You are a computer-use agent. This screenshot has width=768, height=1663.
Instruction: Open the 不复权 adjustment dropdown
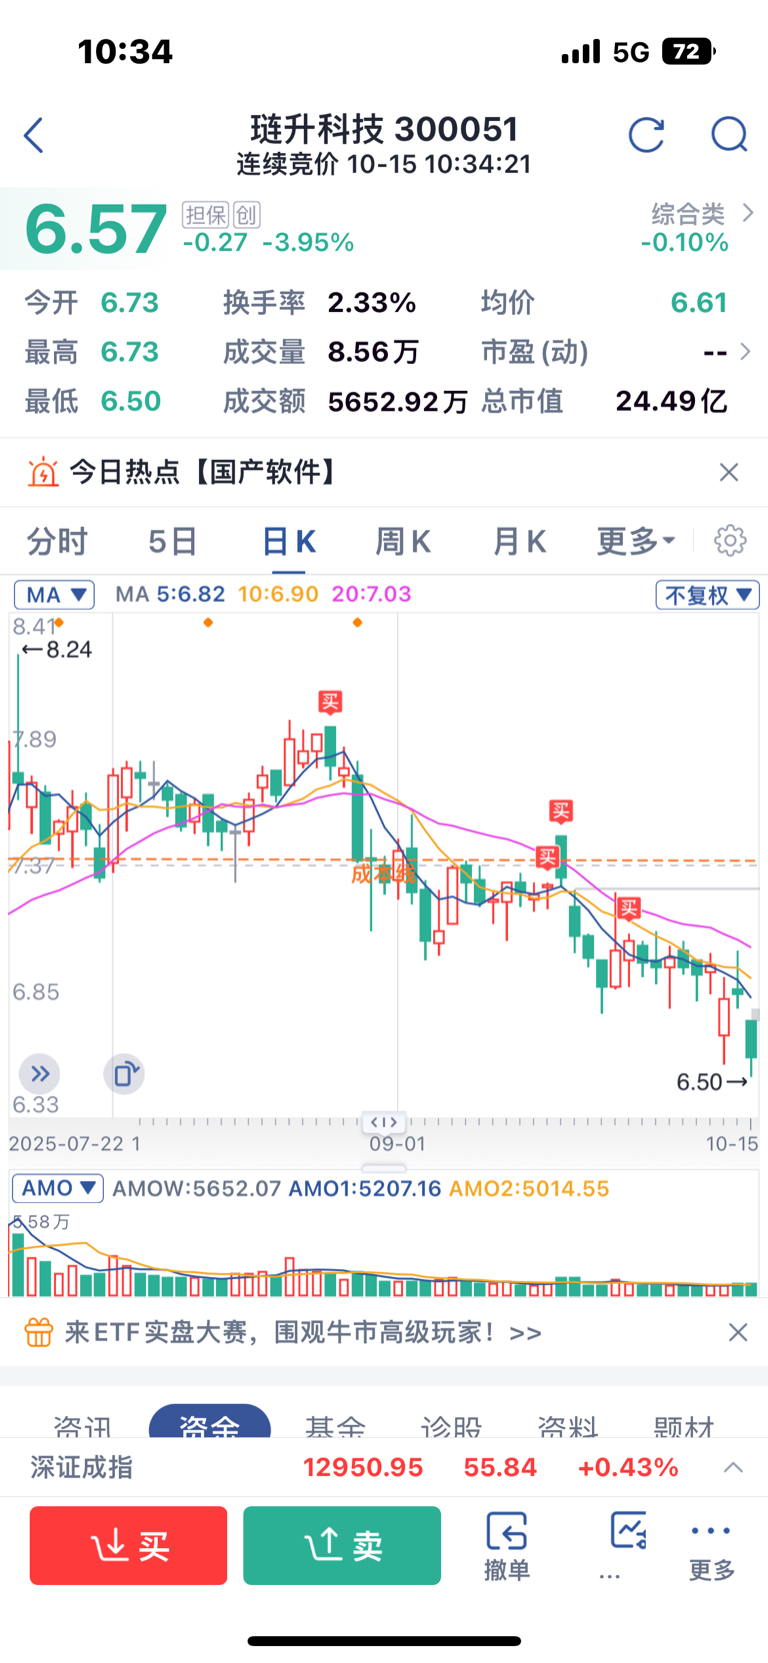point(707,595)
